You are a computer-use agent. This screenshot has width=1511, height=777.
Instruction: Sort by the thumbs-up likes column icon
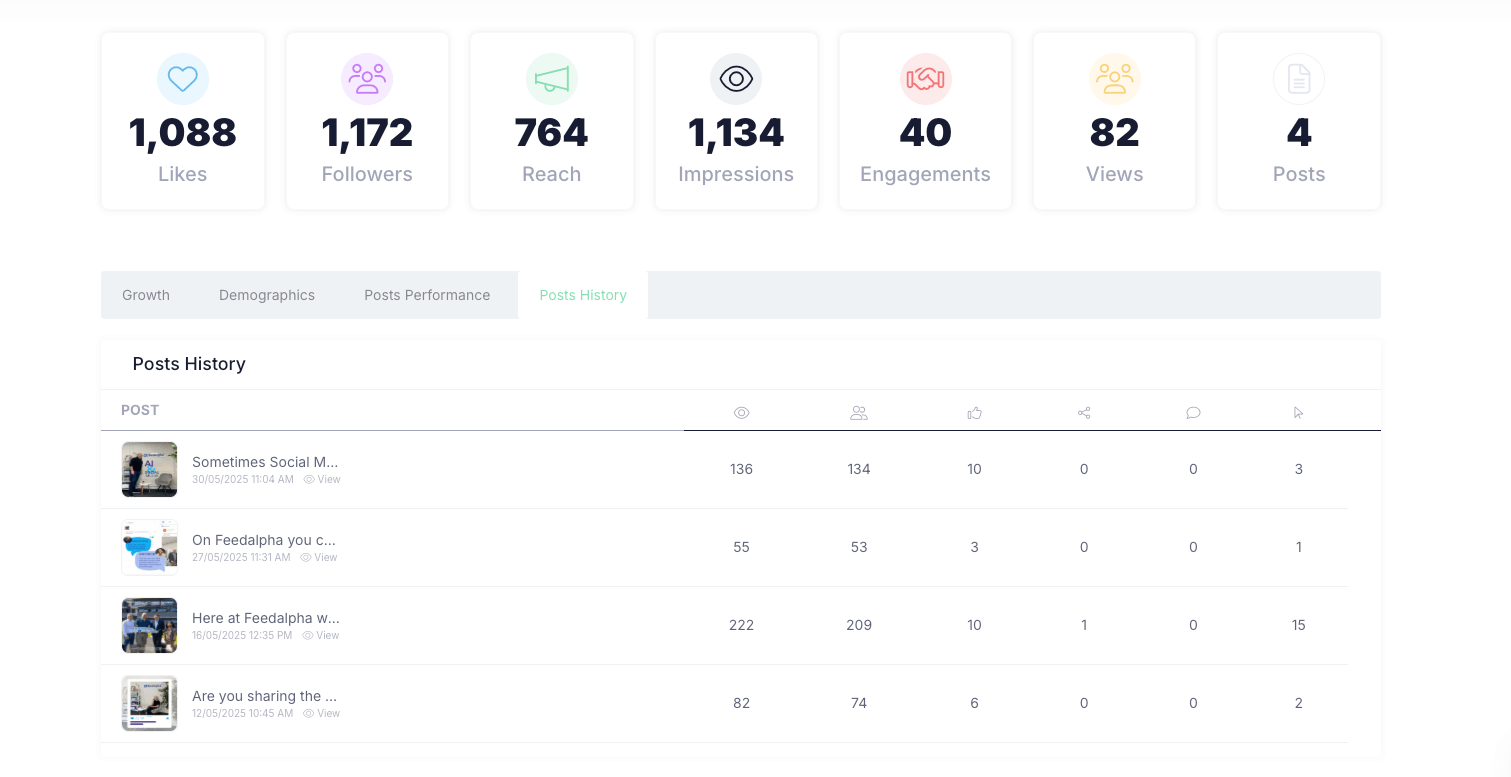tap(974, 412)
